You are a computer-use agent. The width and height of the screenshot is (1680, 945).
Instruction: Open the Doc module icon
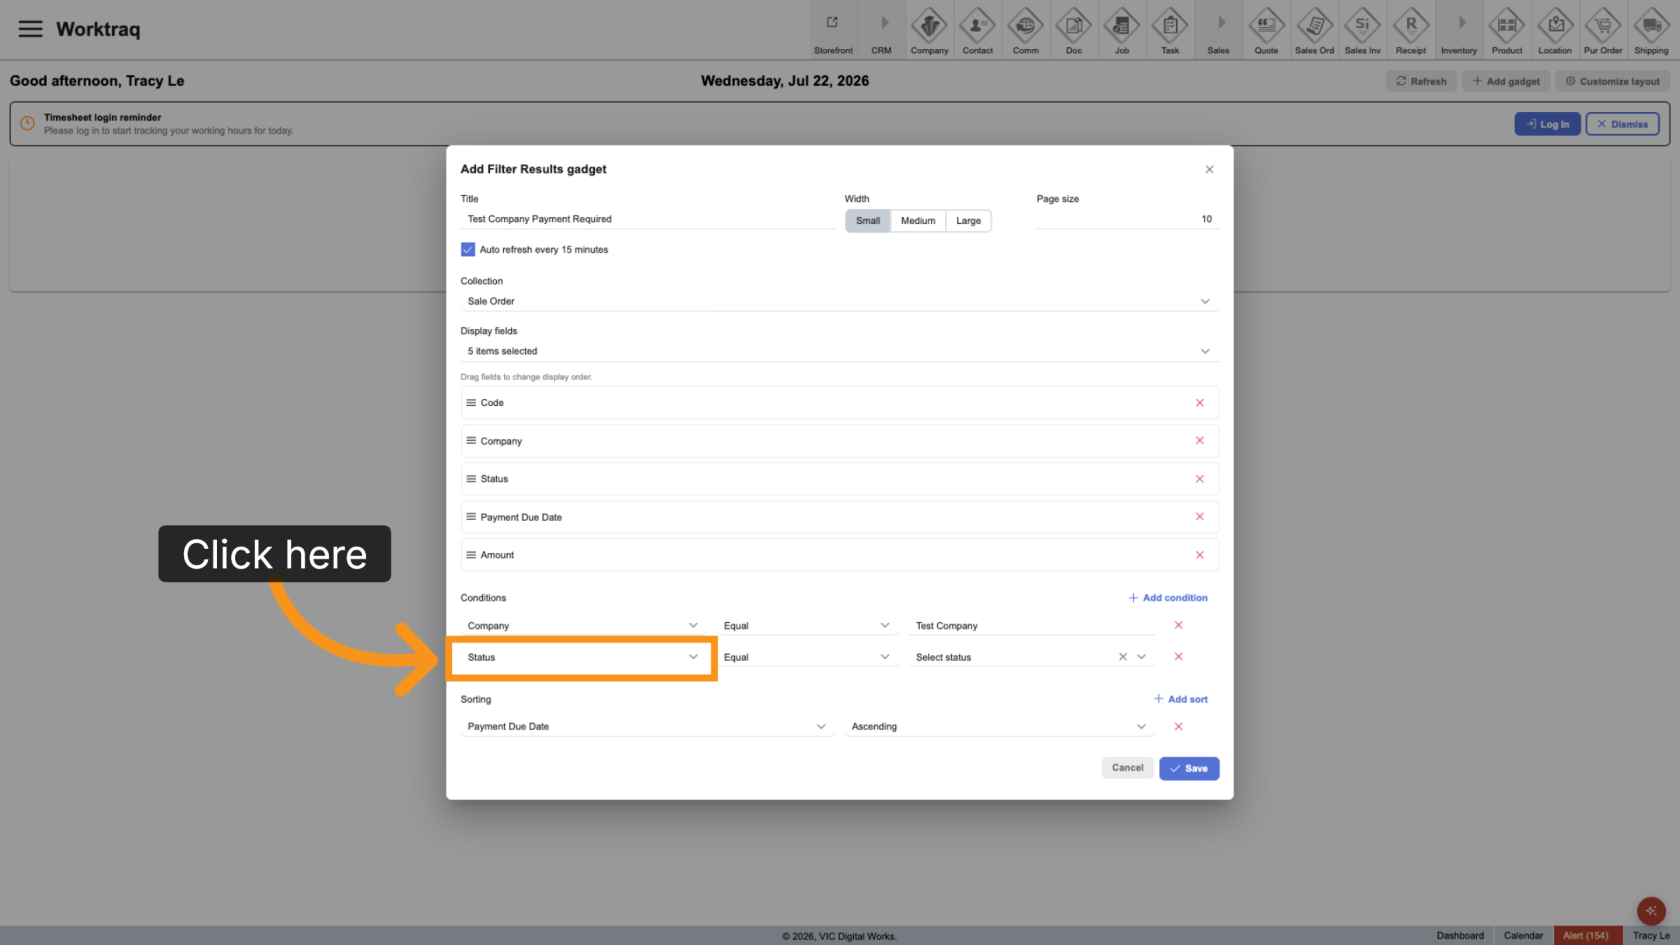(x=1073, y=30)
